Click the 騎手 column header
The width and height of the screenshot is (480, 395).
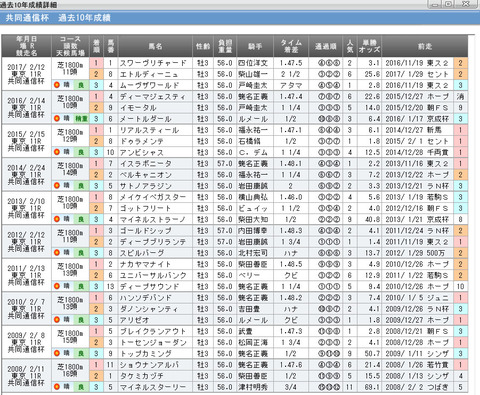pos(255,46)
